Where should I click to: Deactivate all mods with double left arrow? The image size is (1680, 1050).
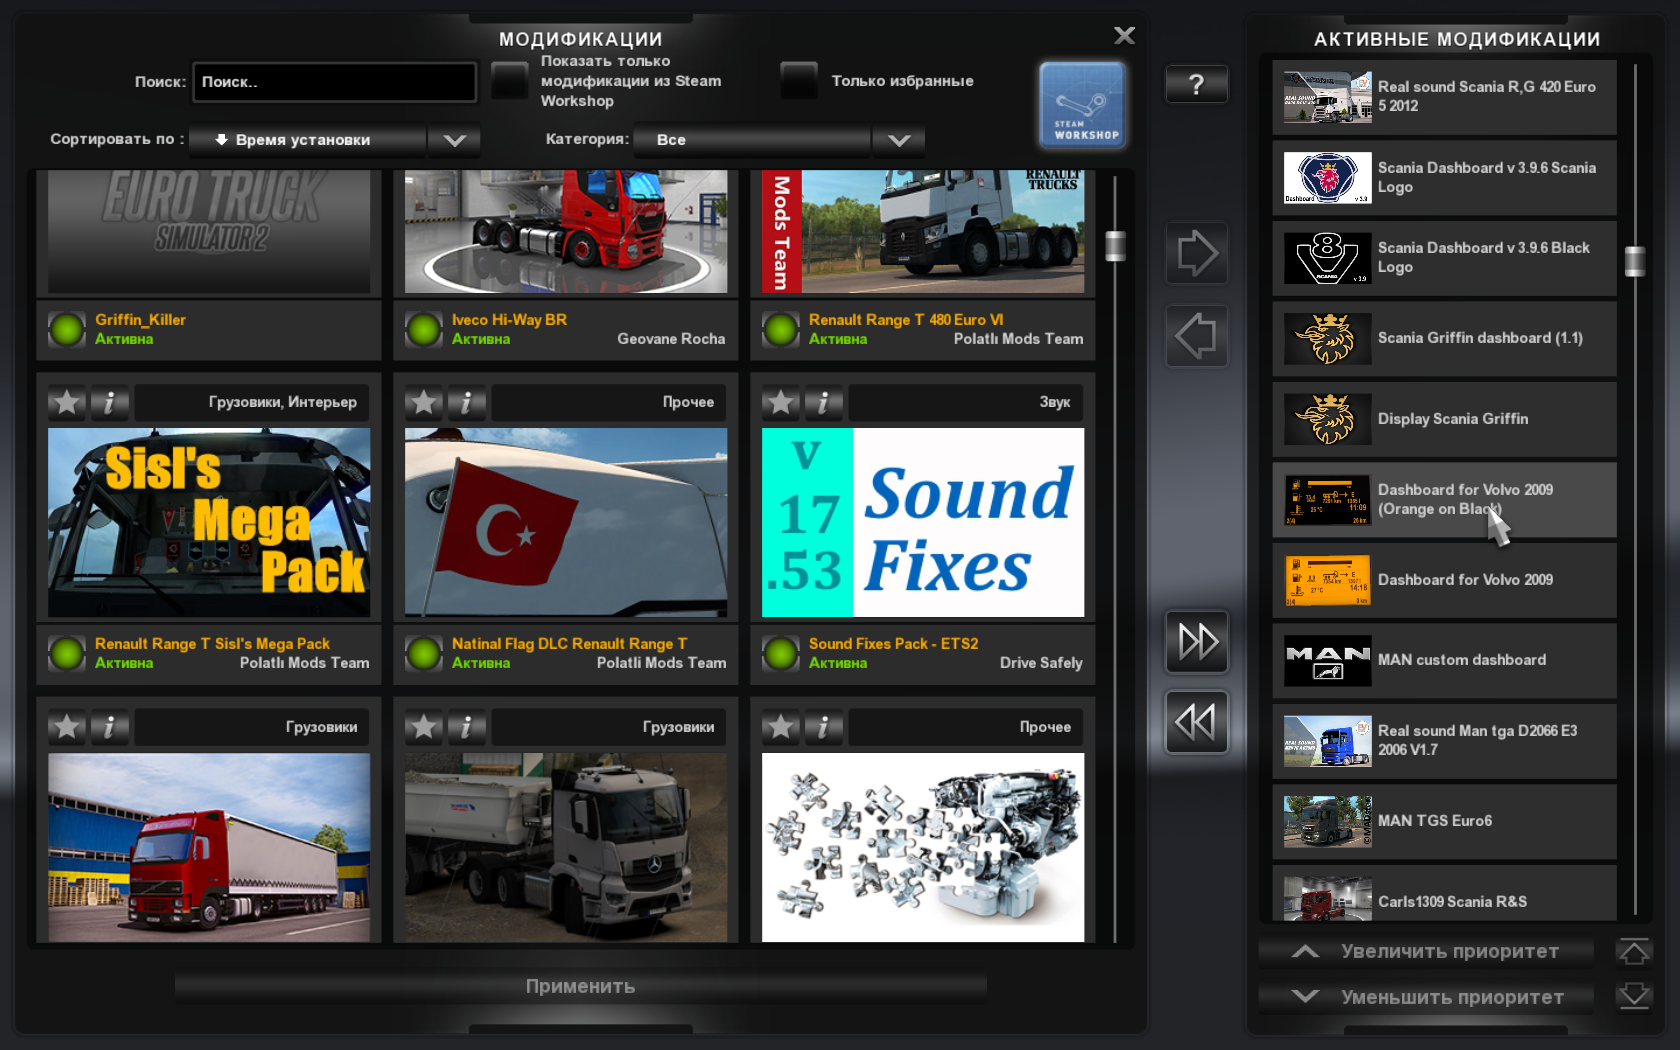[x=1196, y=721]
